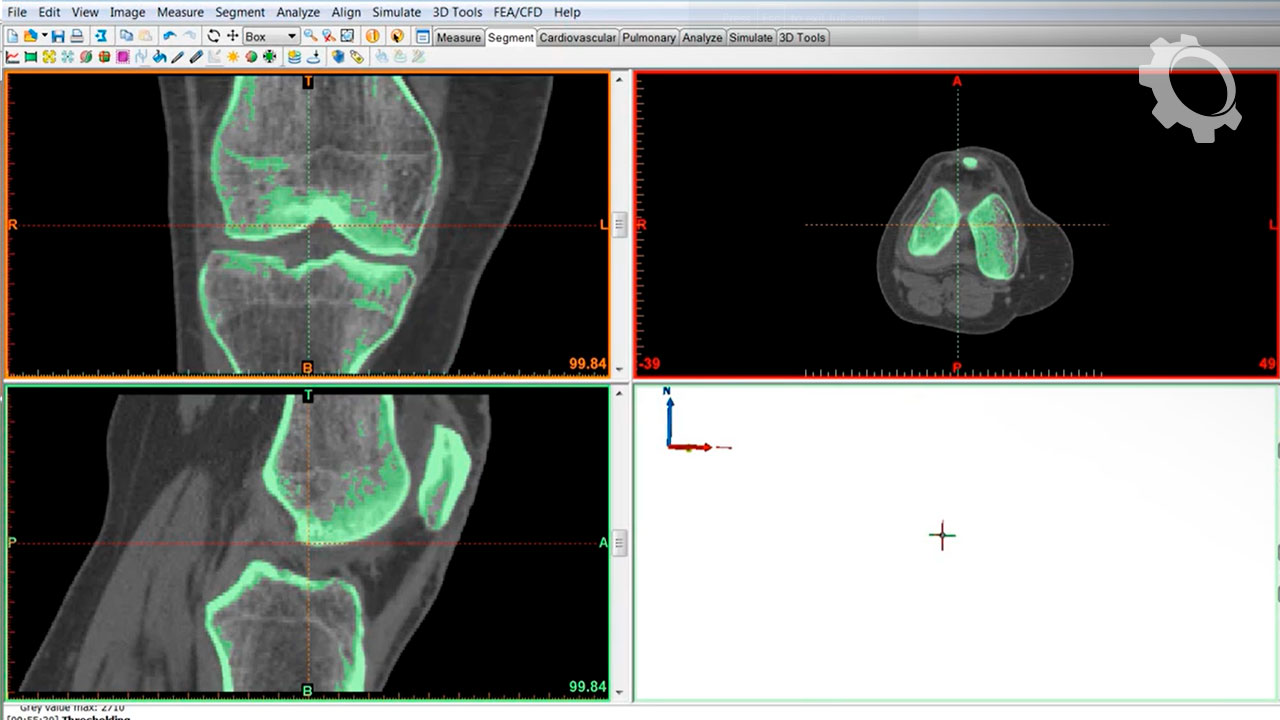Select the Pan view crosshair-arrows tool

tap(233, 36)
